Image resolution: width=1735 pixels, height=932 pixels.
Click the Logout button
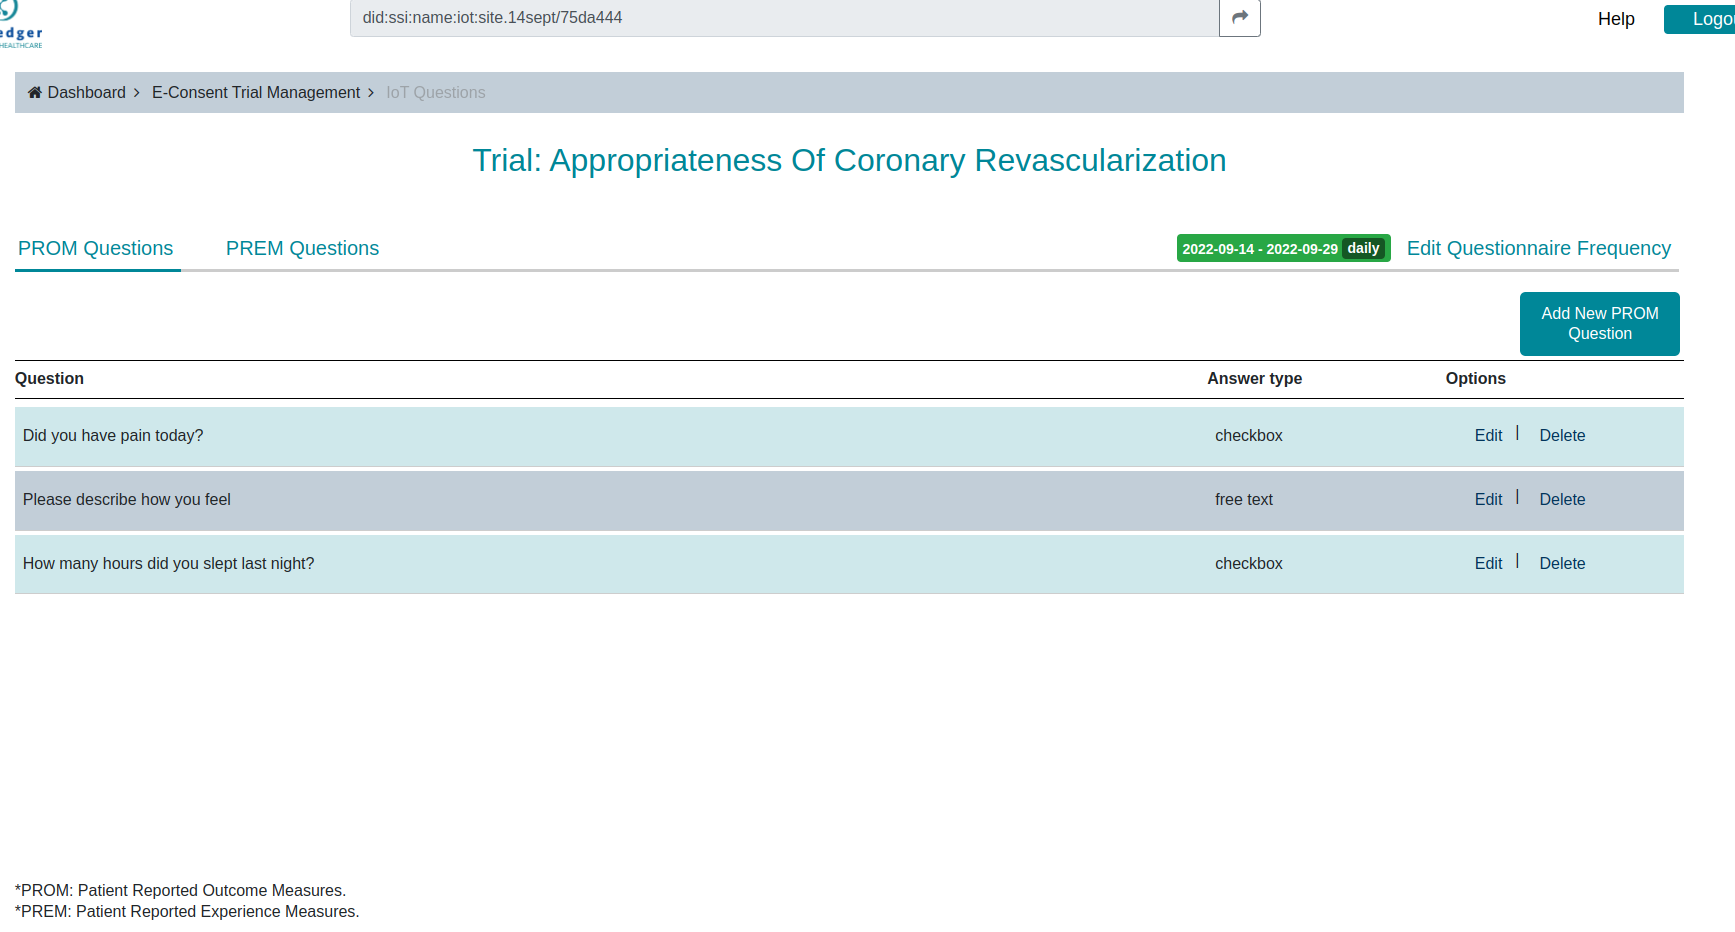(1707, 18)
